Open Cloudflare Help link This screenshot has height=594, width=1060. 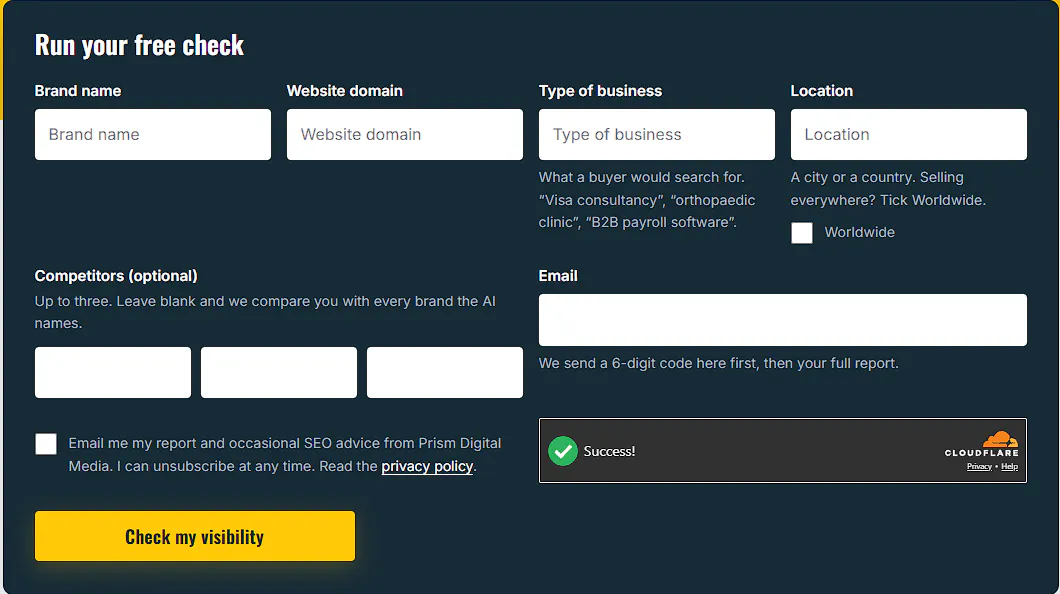(1009, 466)
